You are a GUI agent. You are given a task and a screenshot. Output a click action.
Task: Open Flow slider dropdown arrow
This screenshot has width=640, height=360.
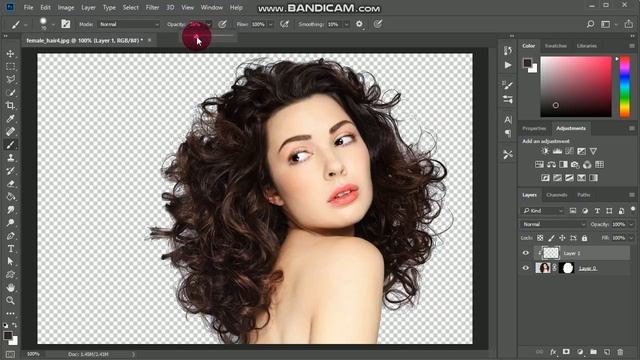(270, 24)
